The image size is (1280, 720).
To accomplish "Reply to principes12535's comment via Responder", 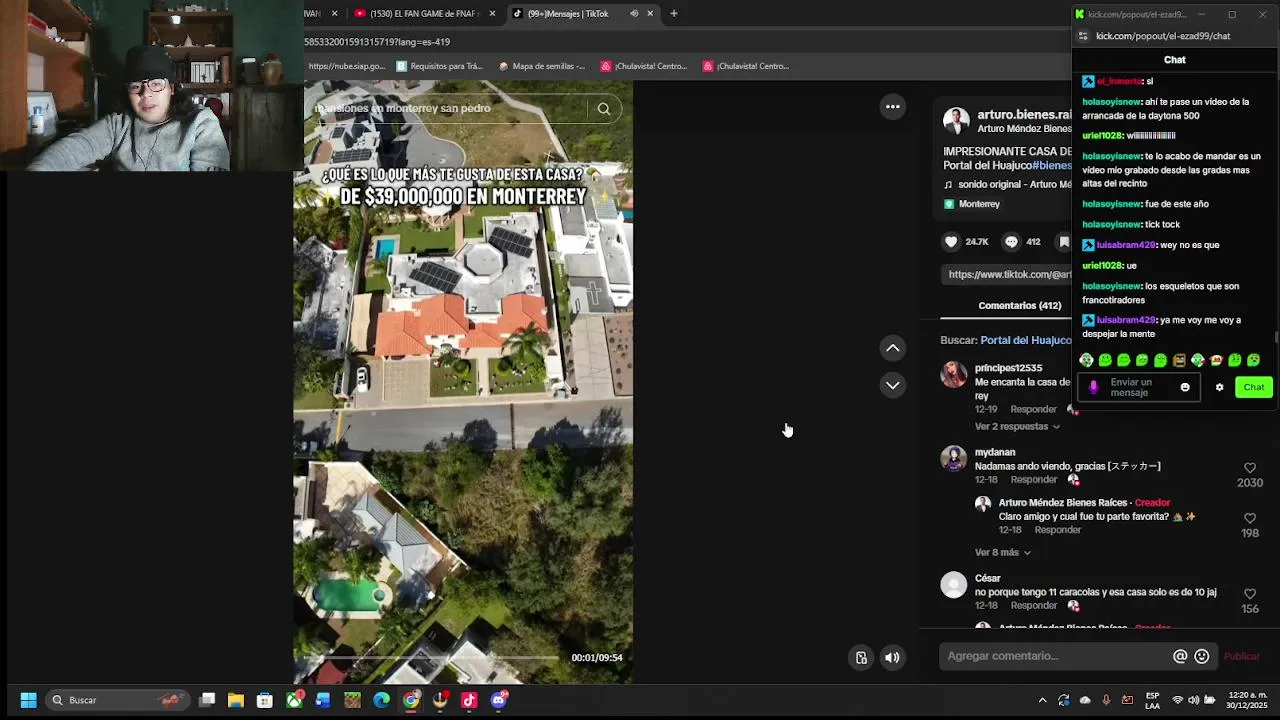I will (1033, 409).
